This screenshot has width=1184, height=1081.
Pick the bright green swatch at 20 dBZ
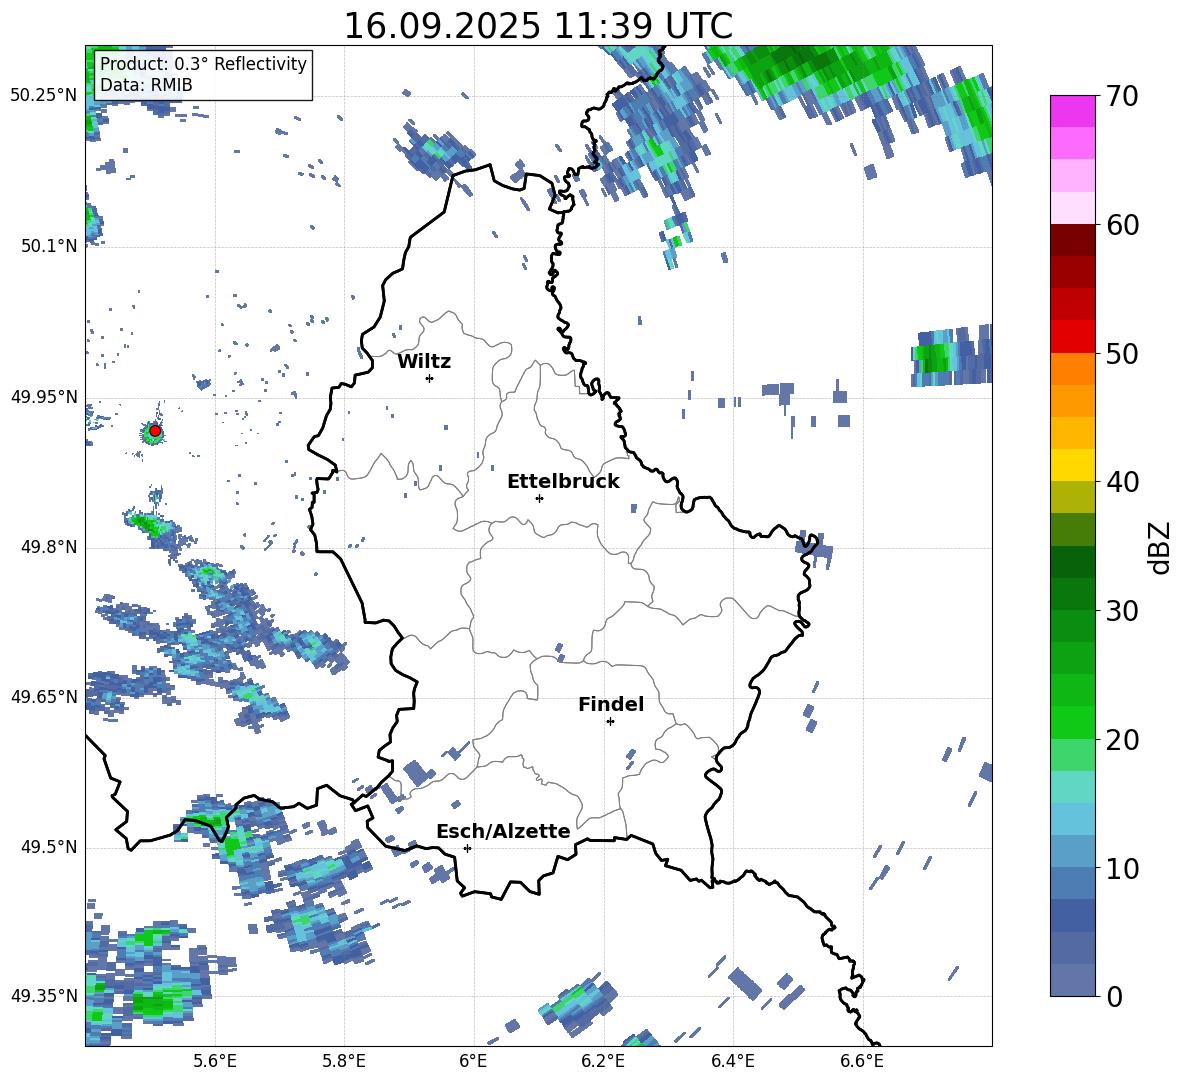[1072, 722]
